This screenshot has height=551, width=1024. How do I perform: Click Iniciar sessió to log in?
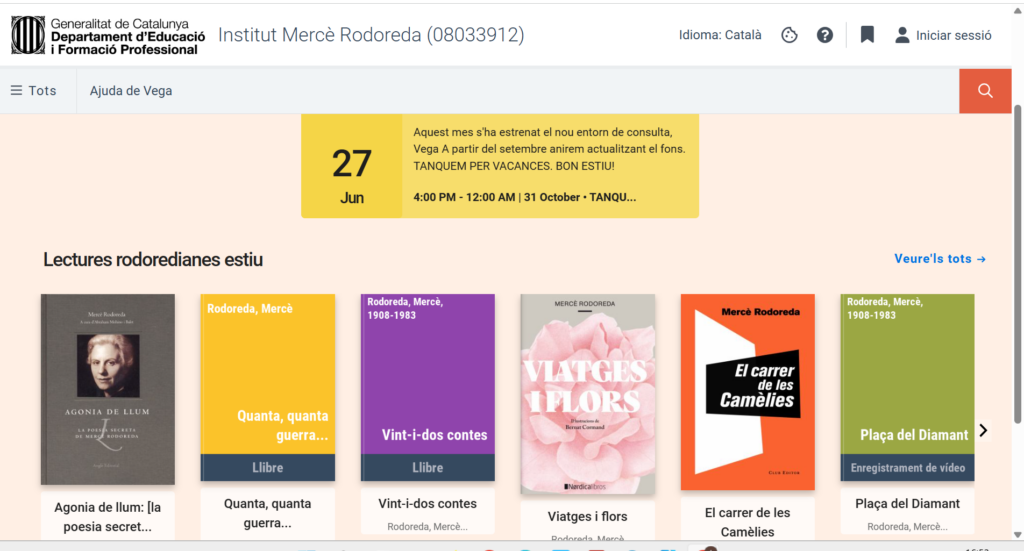tap(953, 35)
